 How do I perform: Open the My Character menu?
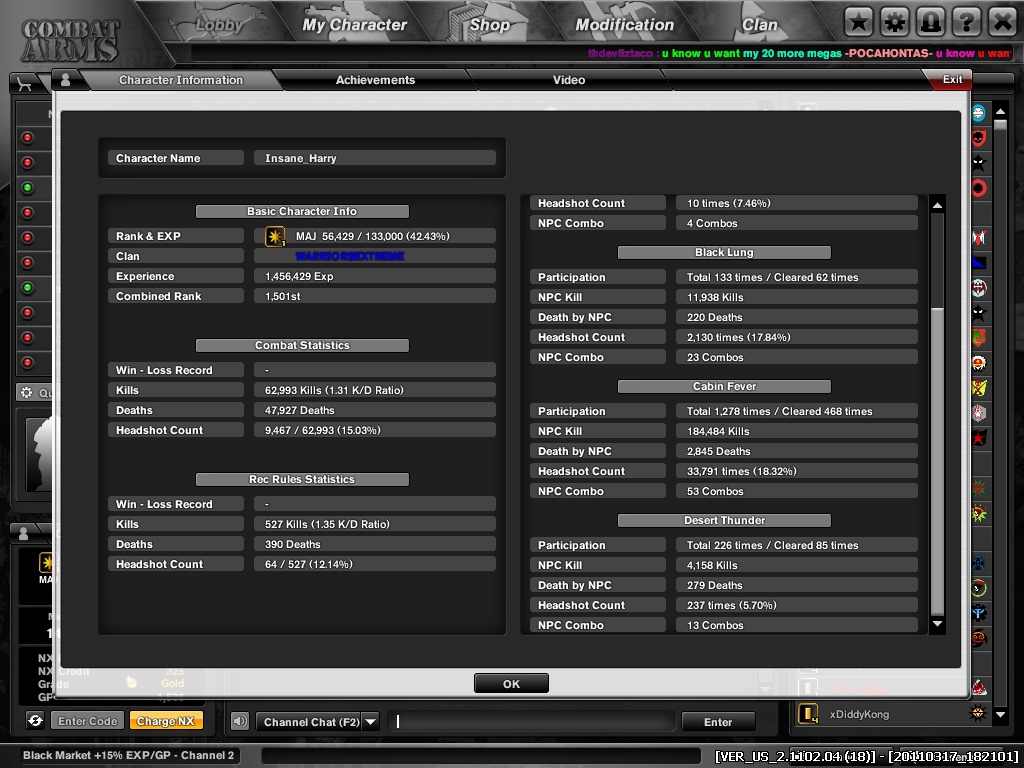(355, 25)
